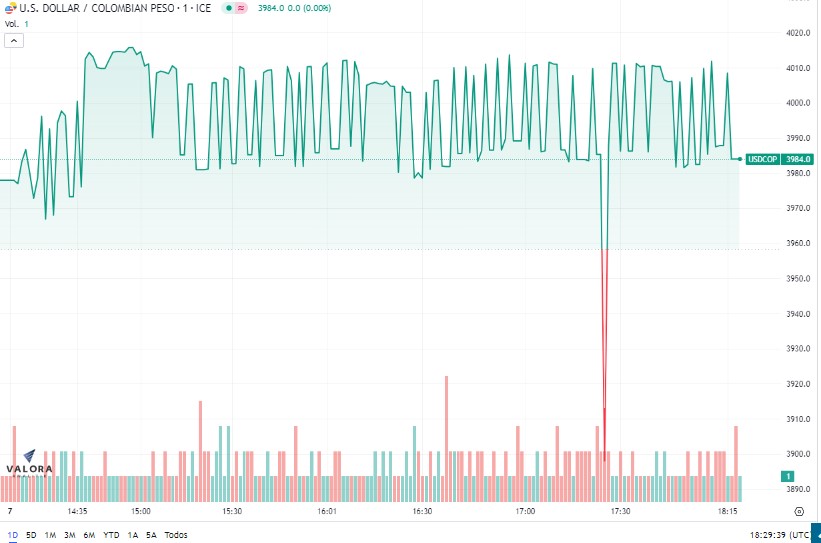Screen dimensions: 821x543
Task: Select the YTD time range
Action: pyautogui.click(x=111, y=535)
